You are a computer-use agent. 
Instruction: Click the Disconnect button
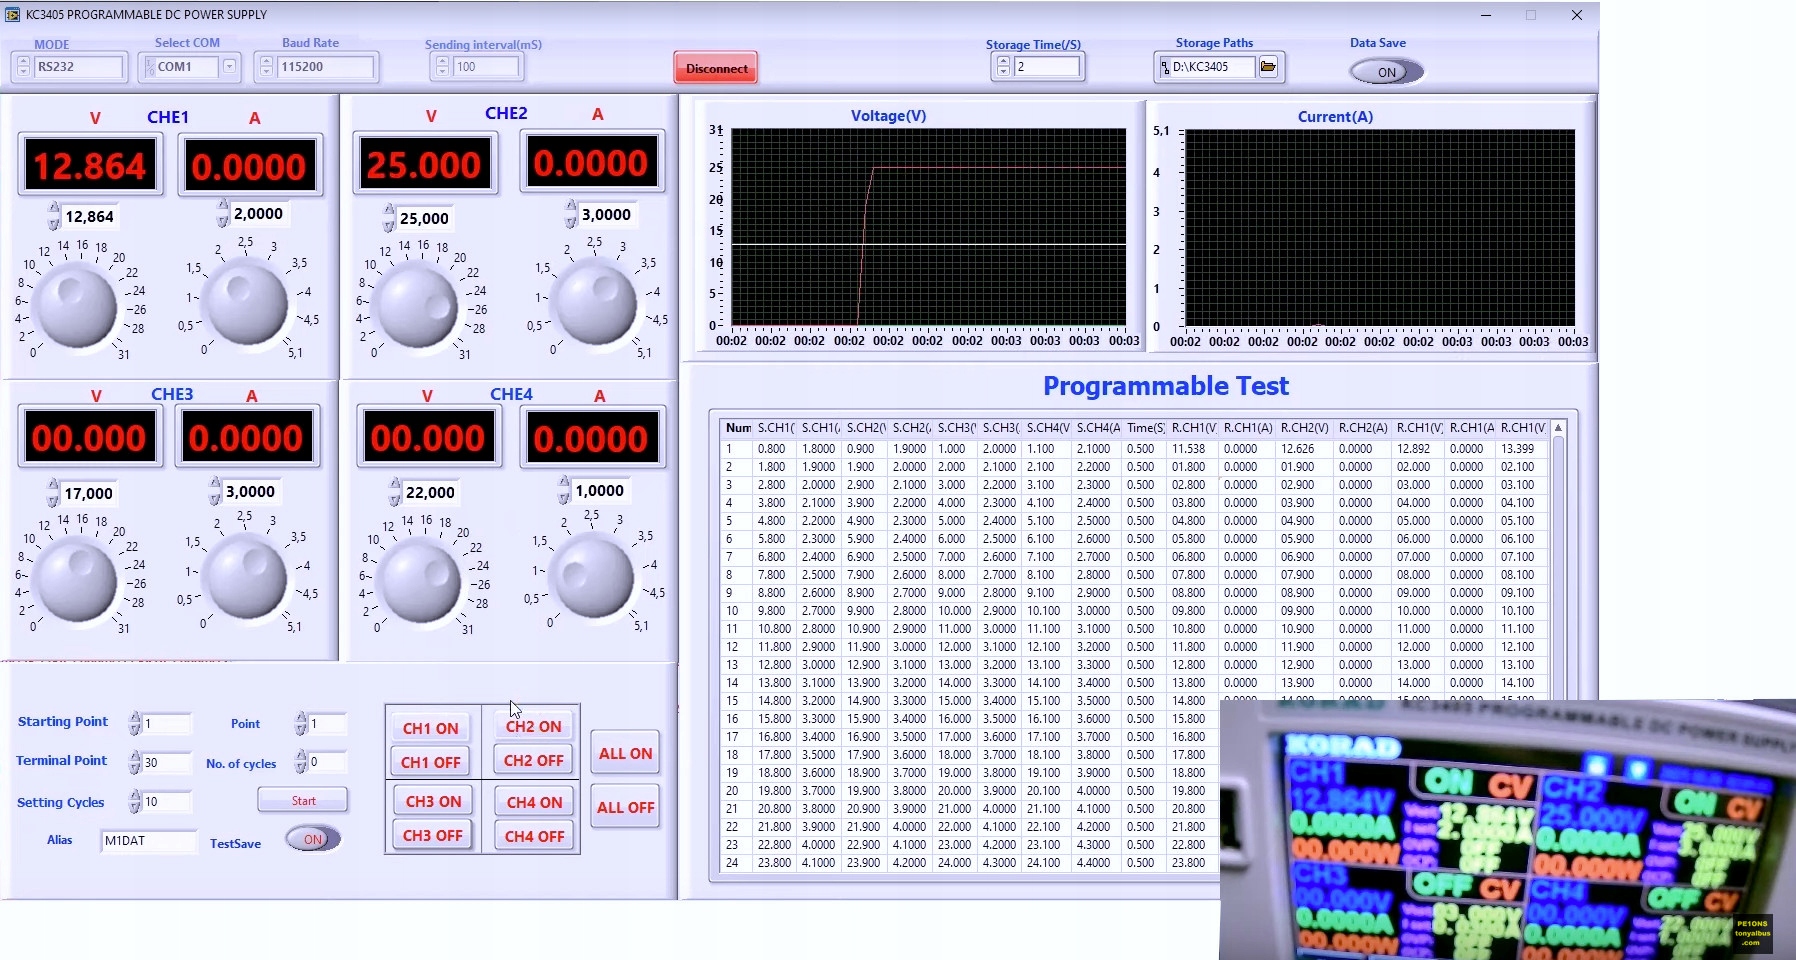click(x=716, y=68)
